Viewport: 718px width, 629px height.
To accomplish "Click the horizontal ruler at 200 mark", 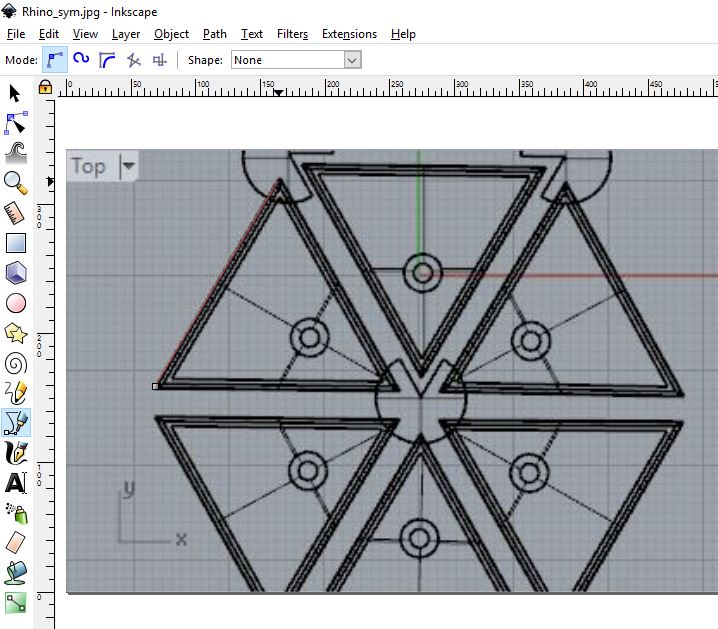I will click(x=332, y=85).
